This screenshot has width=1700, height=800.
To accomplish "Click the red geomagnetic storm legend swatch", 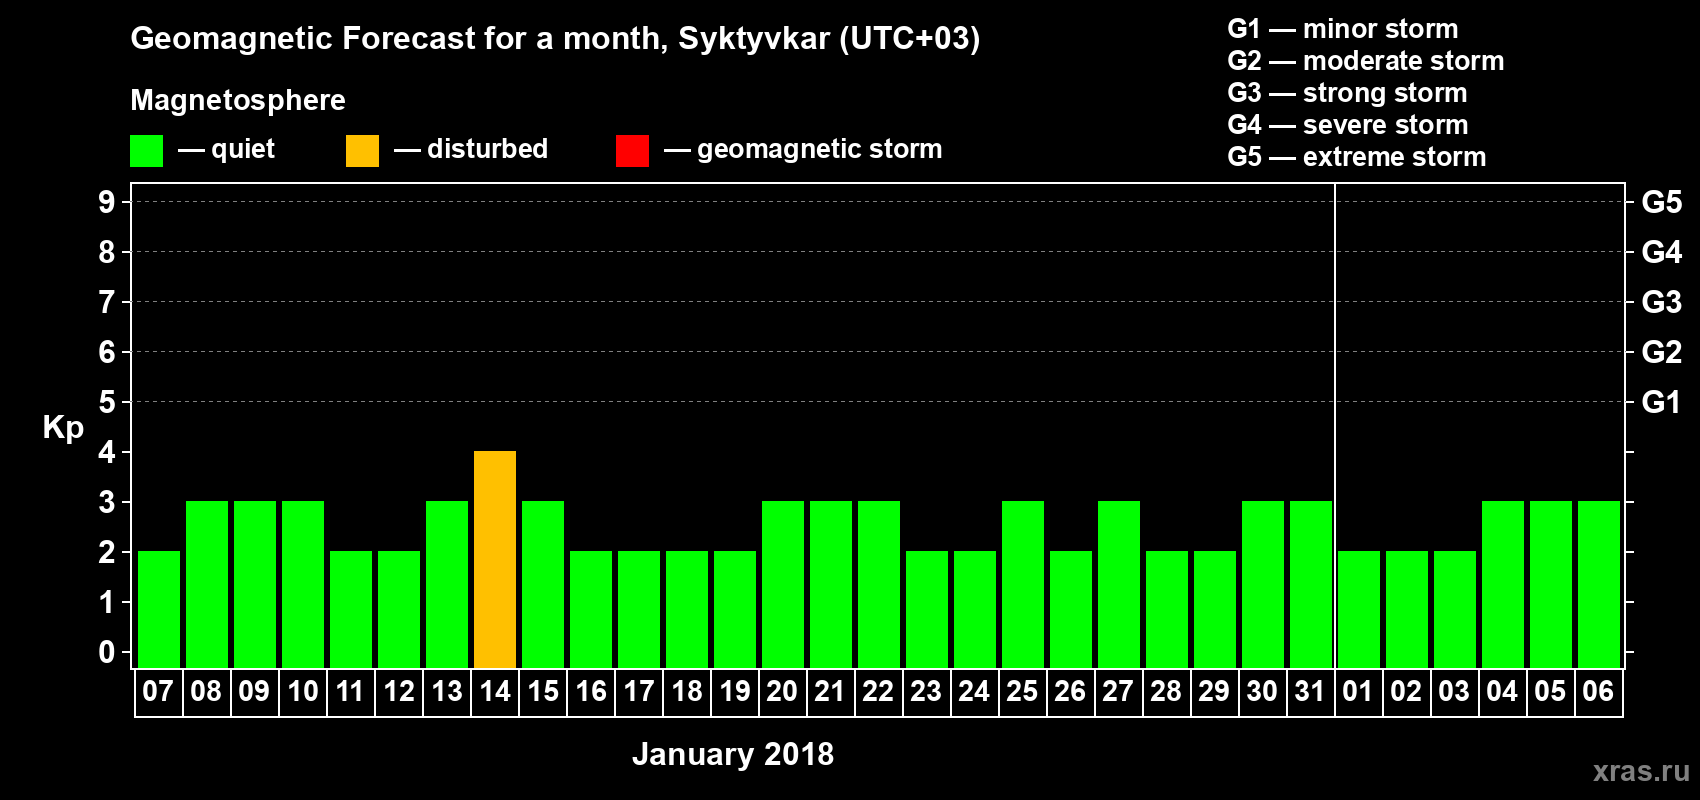I will coord(632,151).
